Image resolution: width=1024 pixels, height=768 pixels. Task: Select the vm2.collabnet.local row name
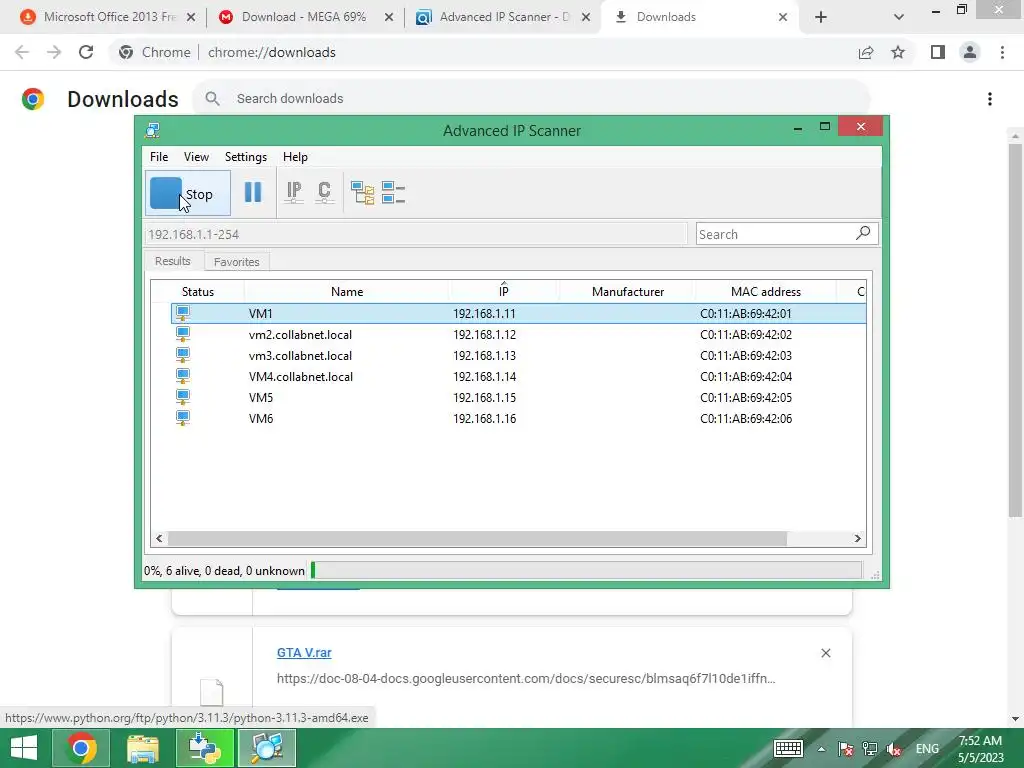pos(300,334)
